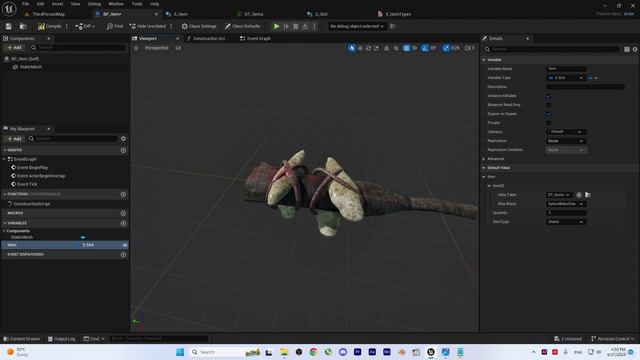Screen dimensions: 640x360
Task: Open the viewport options hamburger menu
Action: (136, 48)
